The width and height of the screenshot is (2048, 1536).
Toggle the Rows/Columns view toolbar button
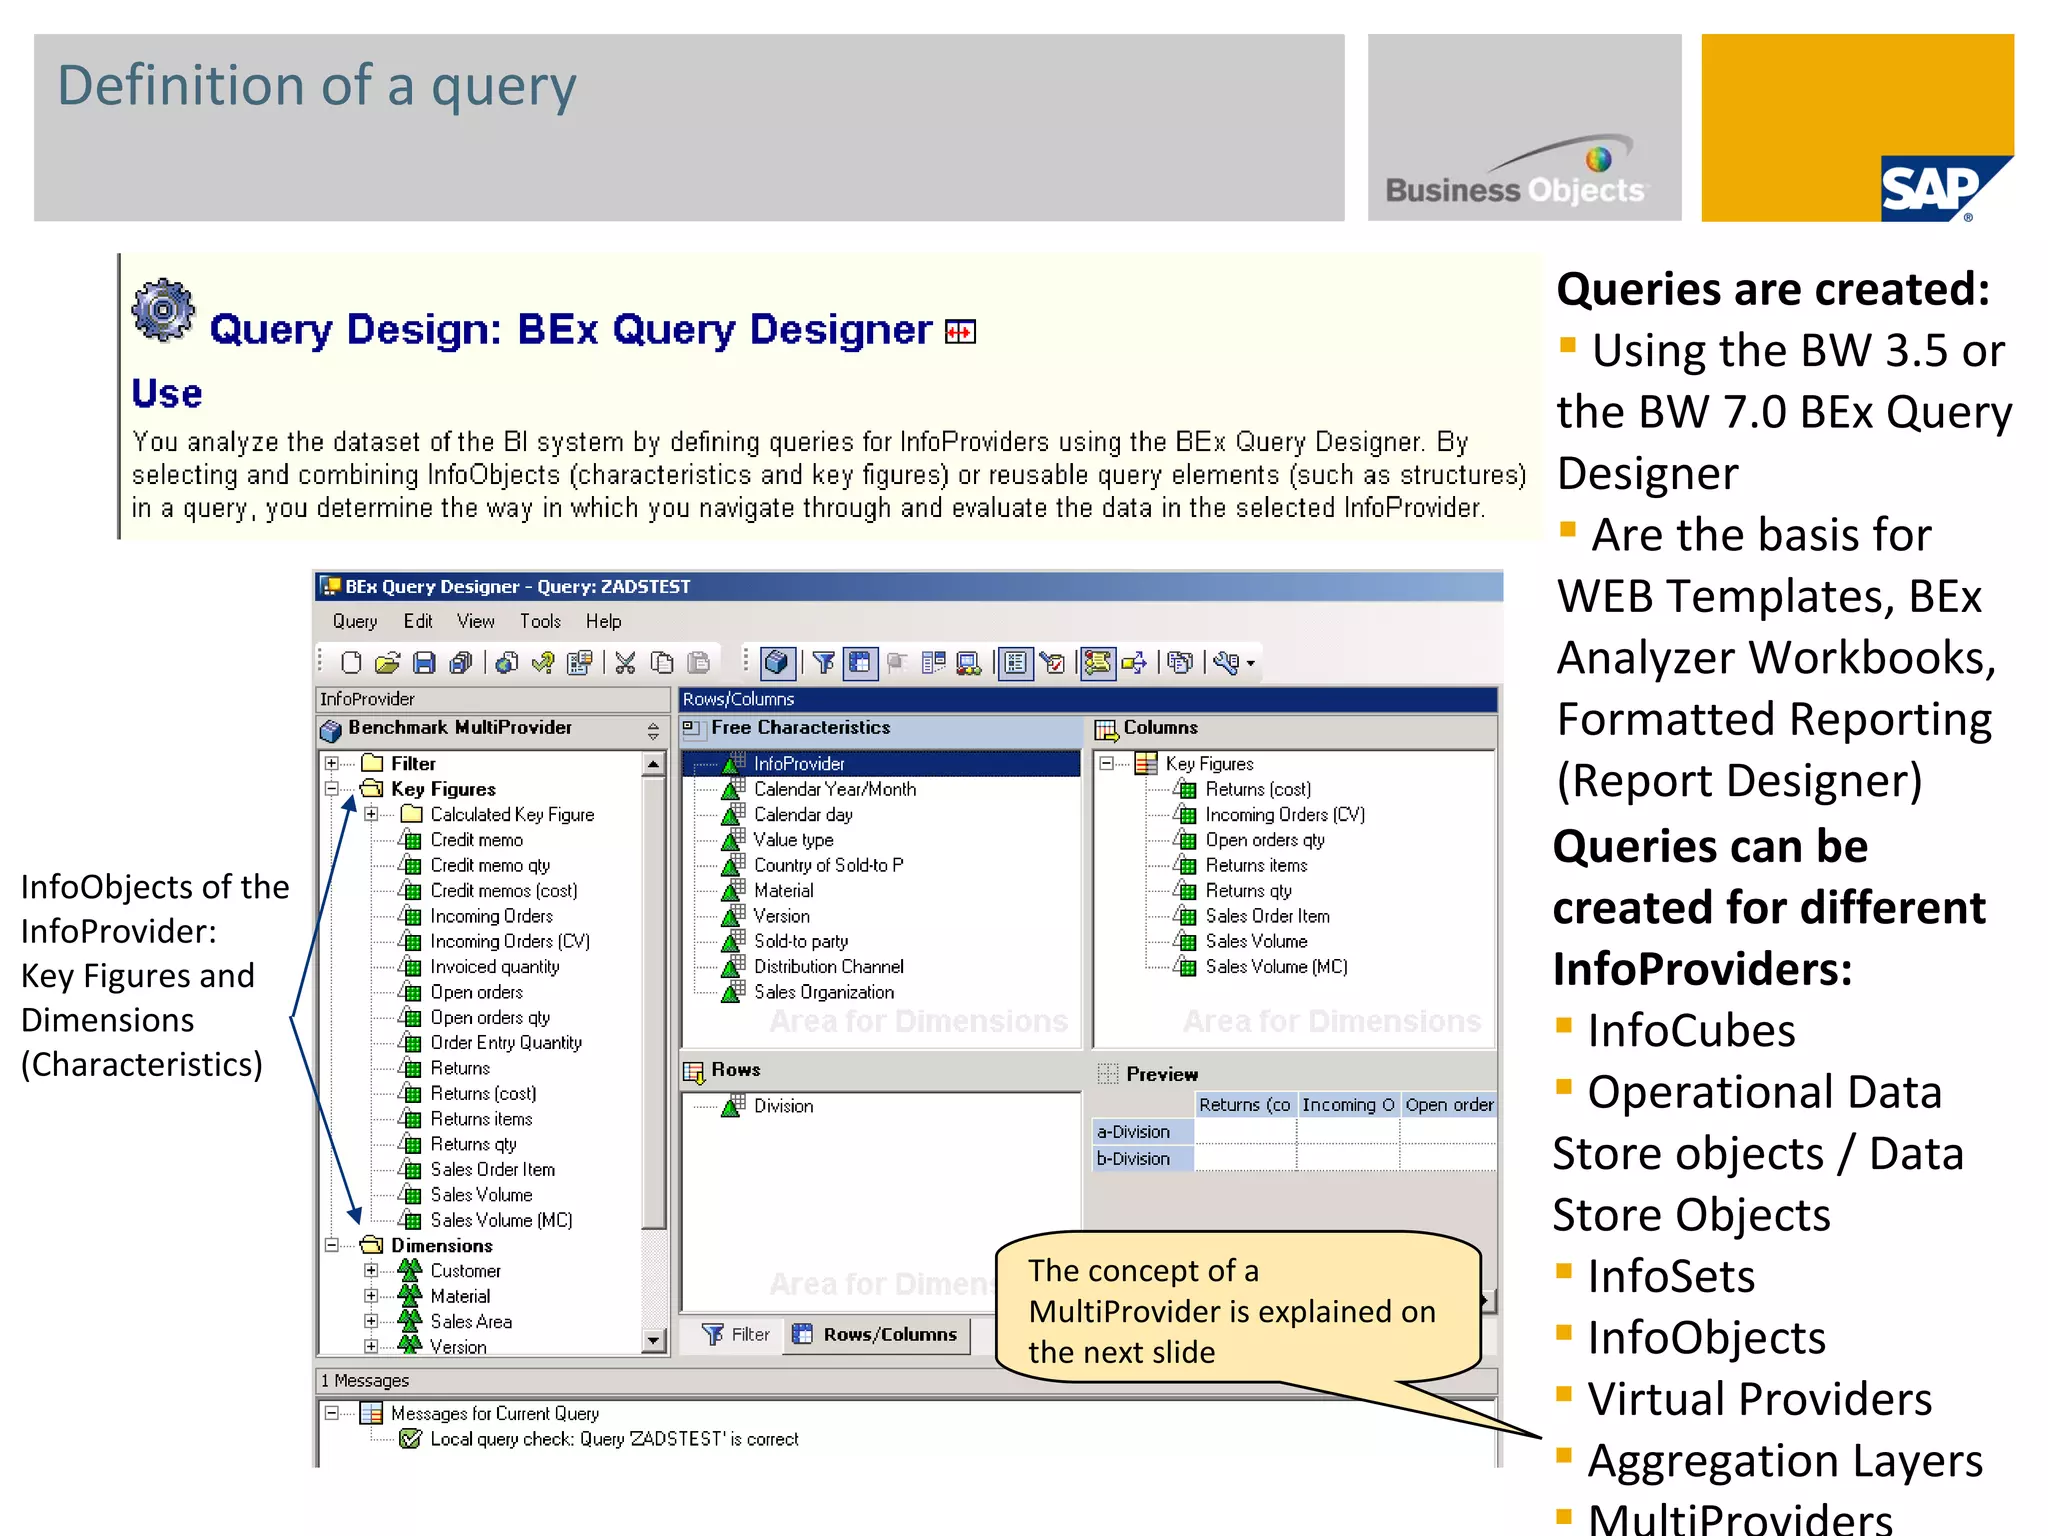[x=860, y=662]
